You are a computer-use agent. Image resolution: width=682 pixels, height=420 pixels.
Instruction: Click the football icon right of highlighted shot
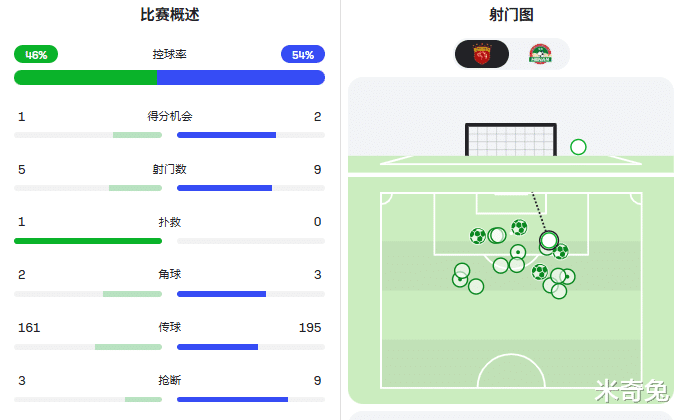[560, 251]
